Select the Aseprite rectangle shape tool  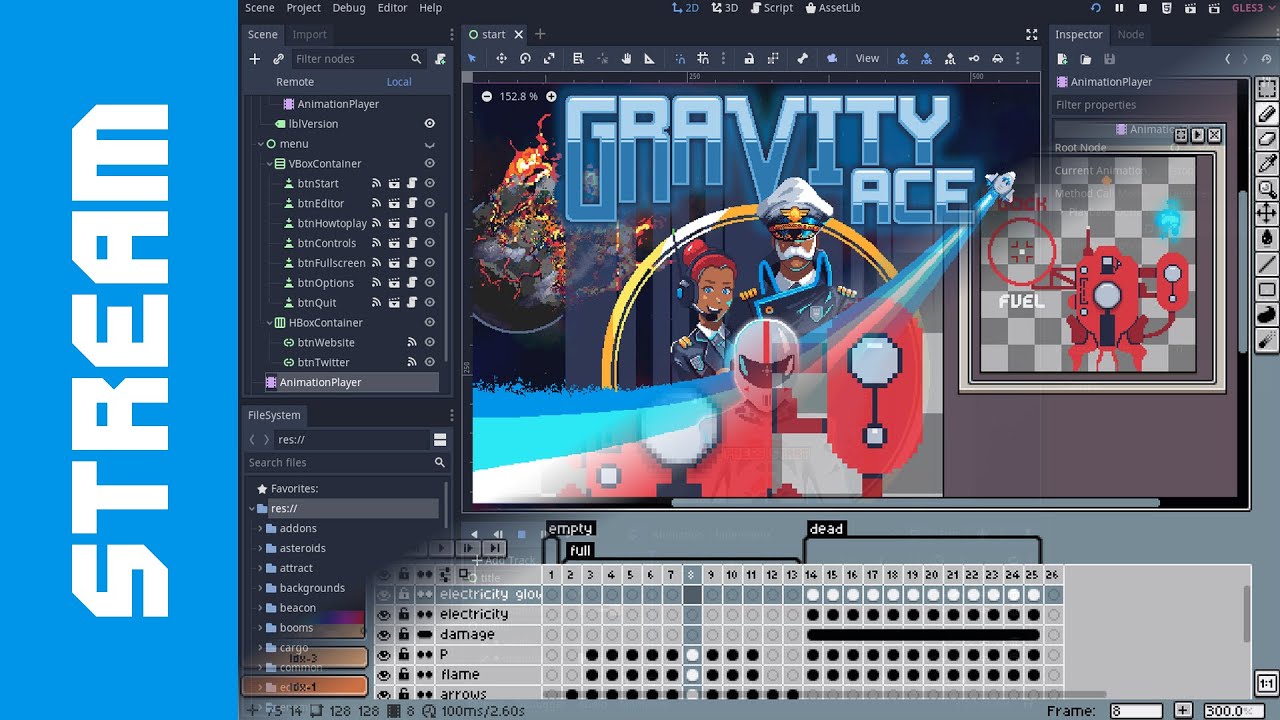[x=1266, y=290]
